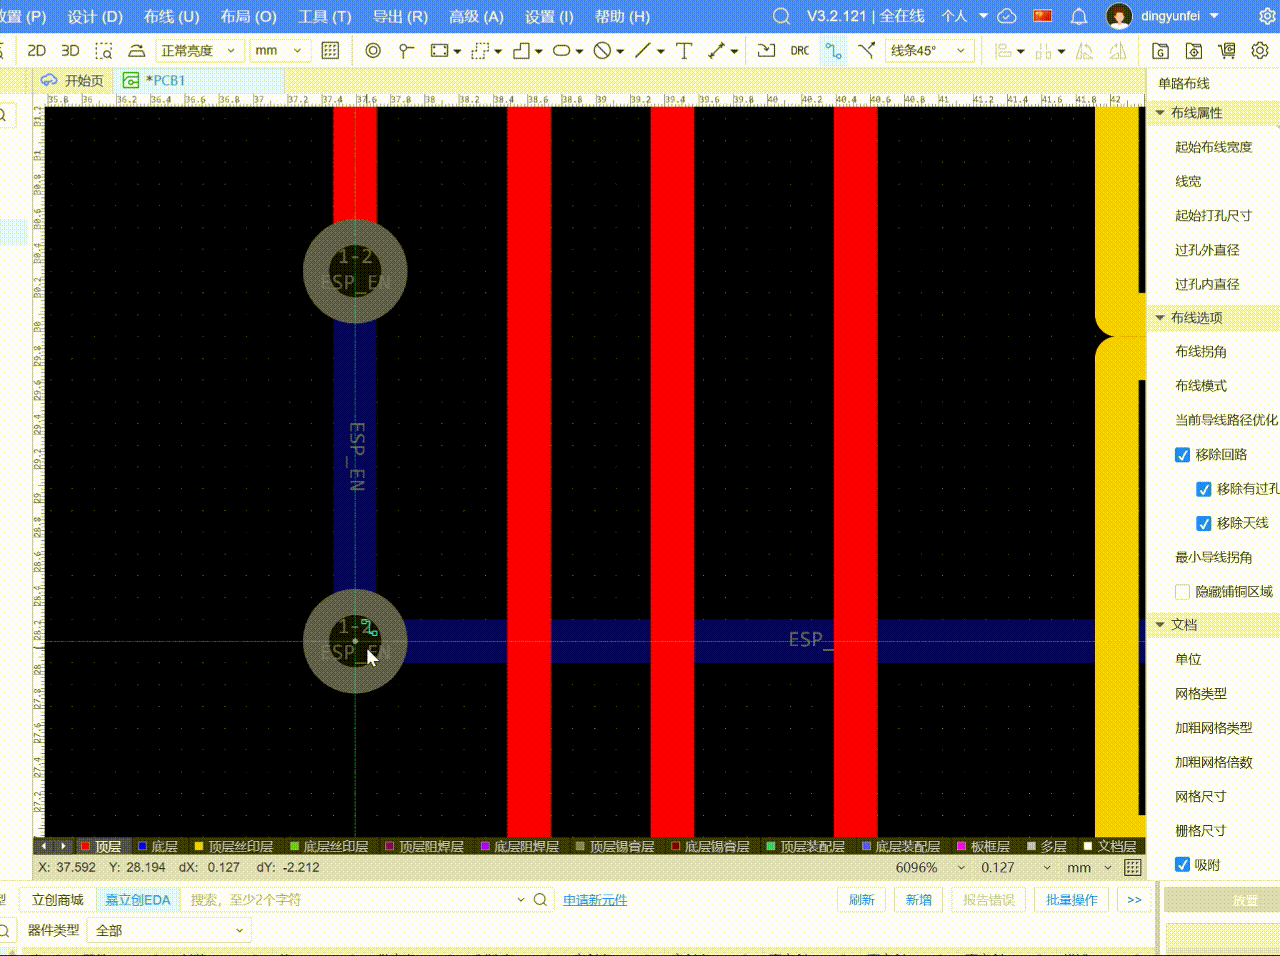Image resolution: width=1280 pixels, height=956 pixels.
Task: Uncheck the 移除天线 option
Action: pyautogui.click(x=1204, y=524)
